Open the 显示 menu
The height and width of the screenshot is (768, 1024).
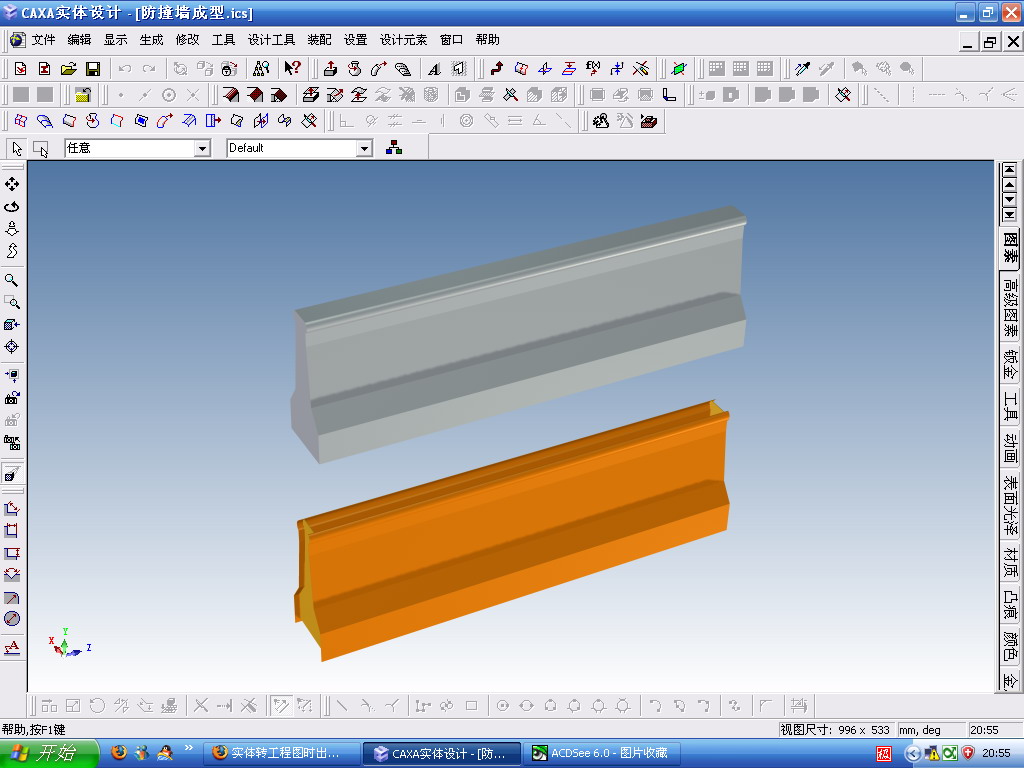point(115,40)
